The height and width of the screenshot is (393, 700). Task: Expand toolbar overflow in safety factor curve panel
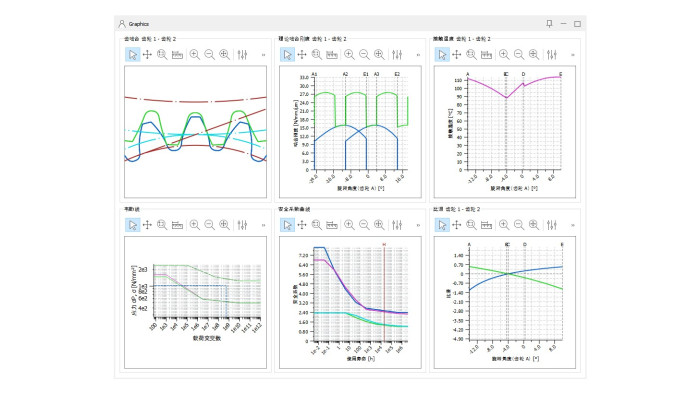point(418,225)
